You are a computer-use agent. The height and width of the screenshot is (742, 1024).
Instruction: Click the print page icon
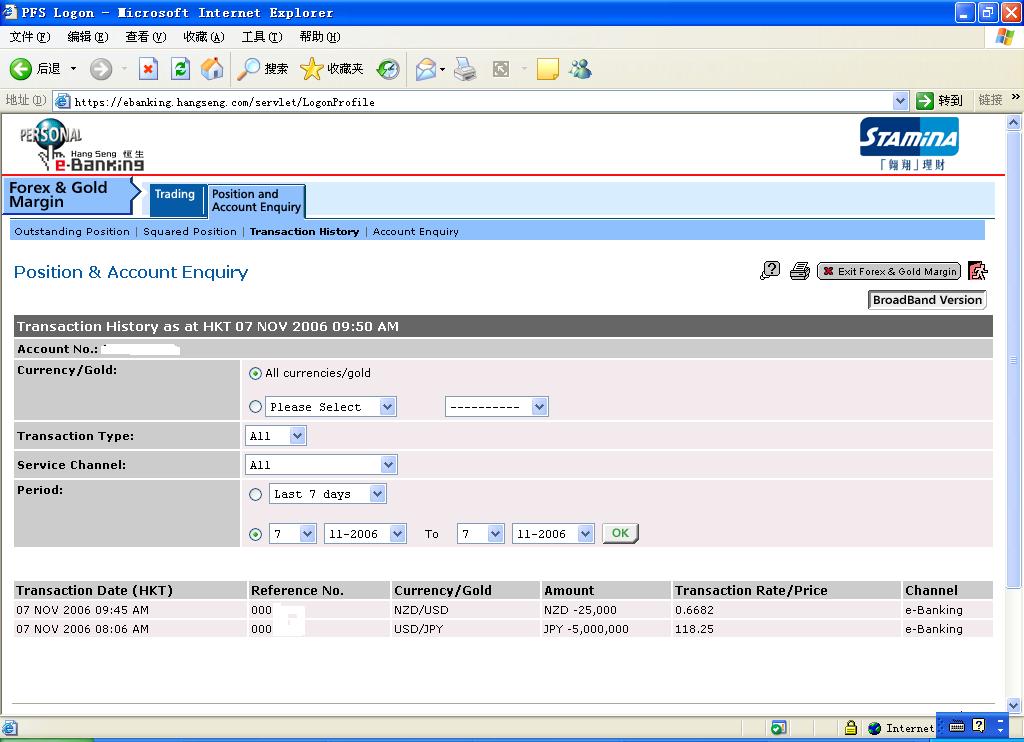799,270
